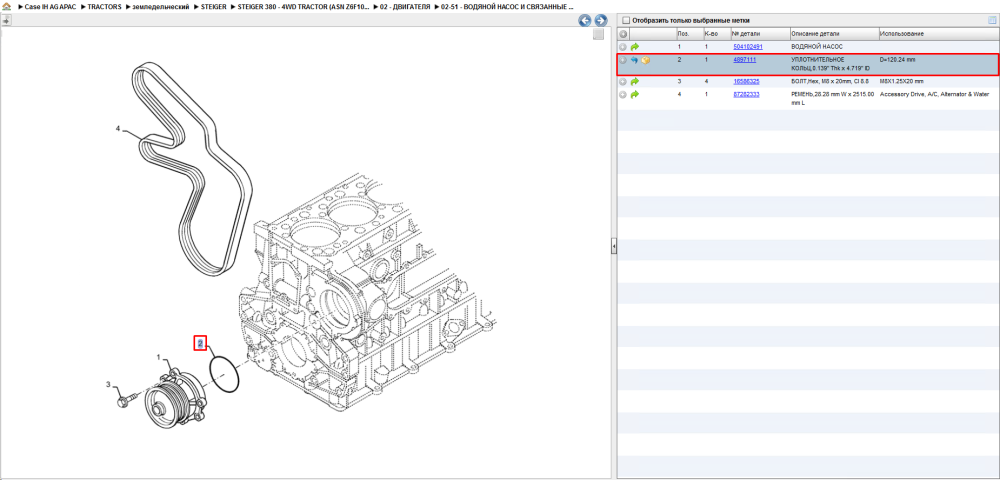Click the O-ring drawing in the diagram
The image size is (1000, 480).
point(224,374)
